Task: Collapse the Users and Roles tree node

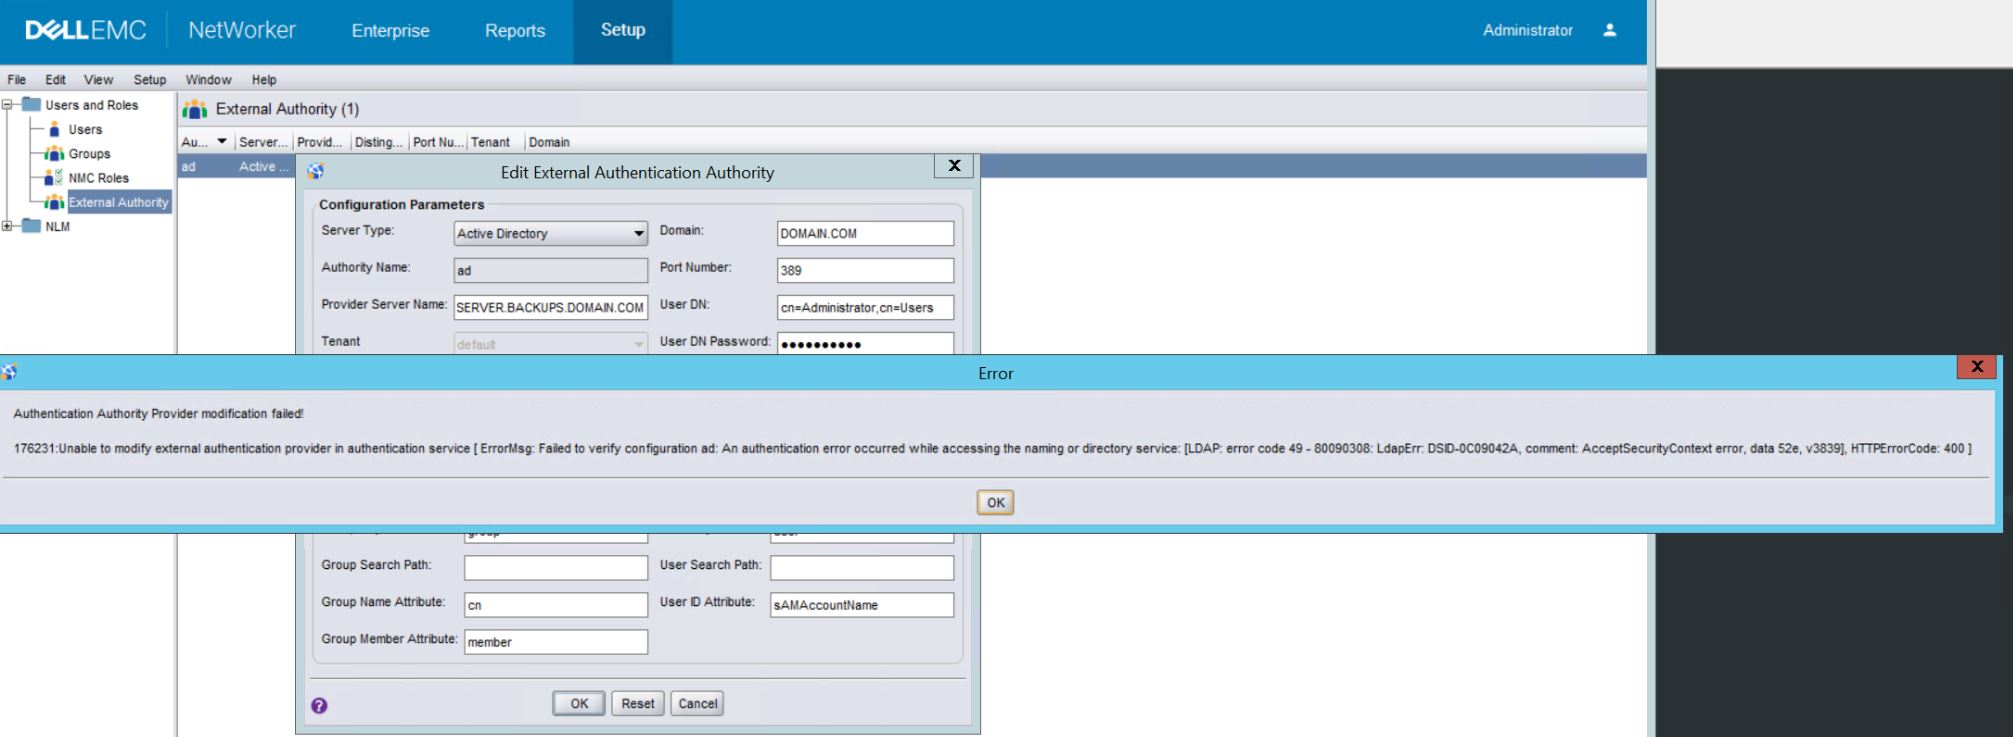Action: (8, 105)
